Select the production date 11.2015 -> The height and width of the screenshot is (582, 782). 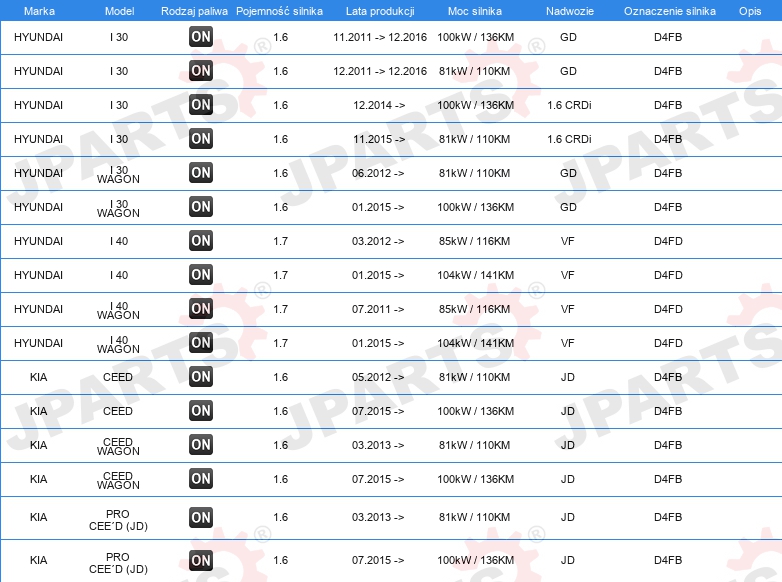click(379, 139)
